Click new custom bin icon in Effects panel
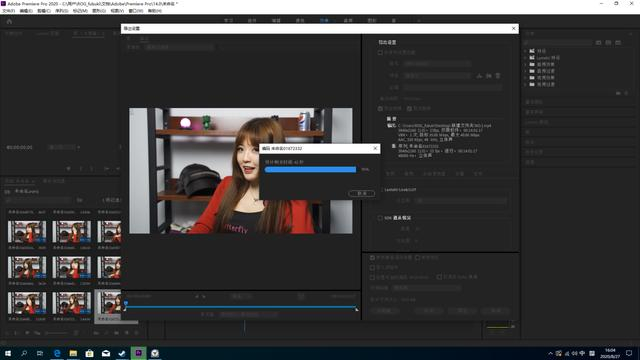Image resolution: width=640 pixels, height=360 pixels. pos(618,93)
